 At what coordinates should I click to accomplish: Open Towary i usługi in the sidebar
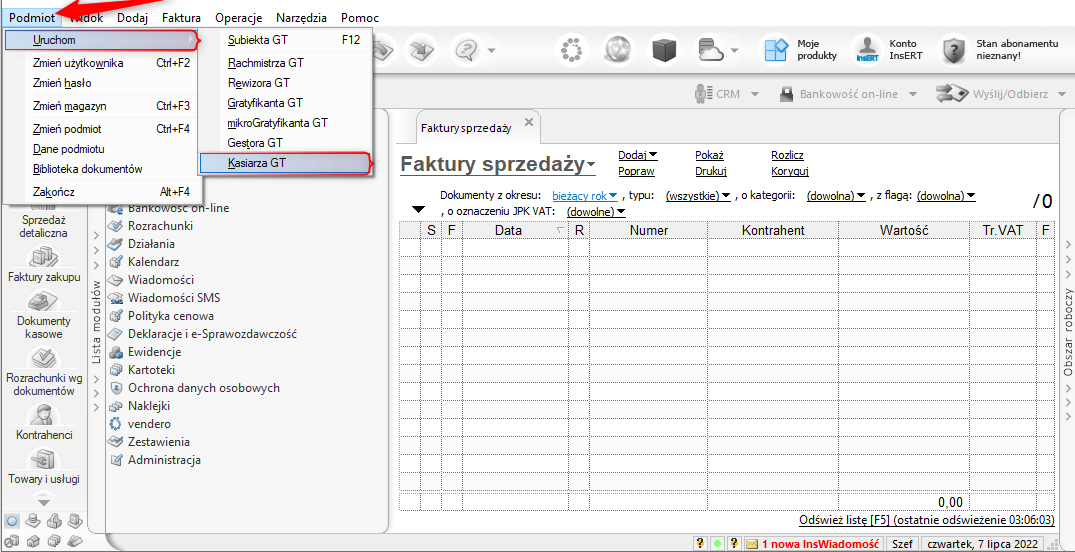(44, 465)
